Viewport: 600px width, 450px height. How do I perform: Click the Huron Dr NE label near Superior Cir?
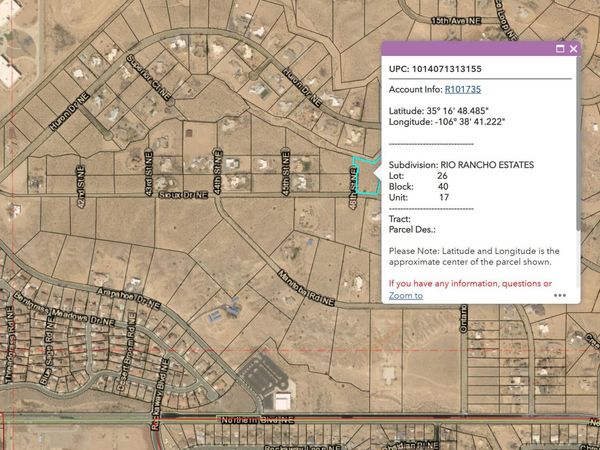click(70, 111)
